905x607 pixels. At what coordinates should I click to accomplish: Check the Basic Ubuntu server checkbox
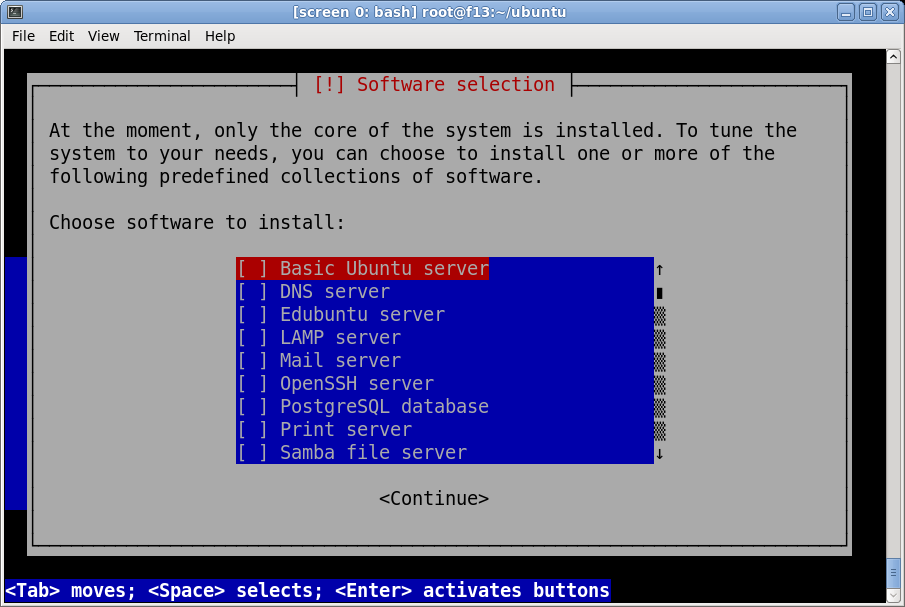pos(253,269)
